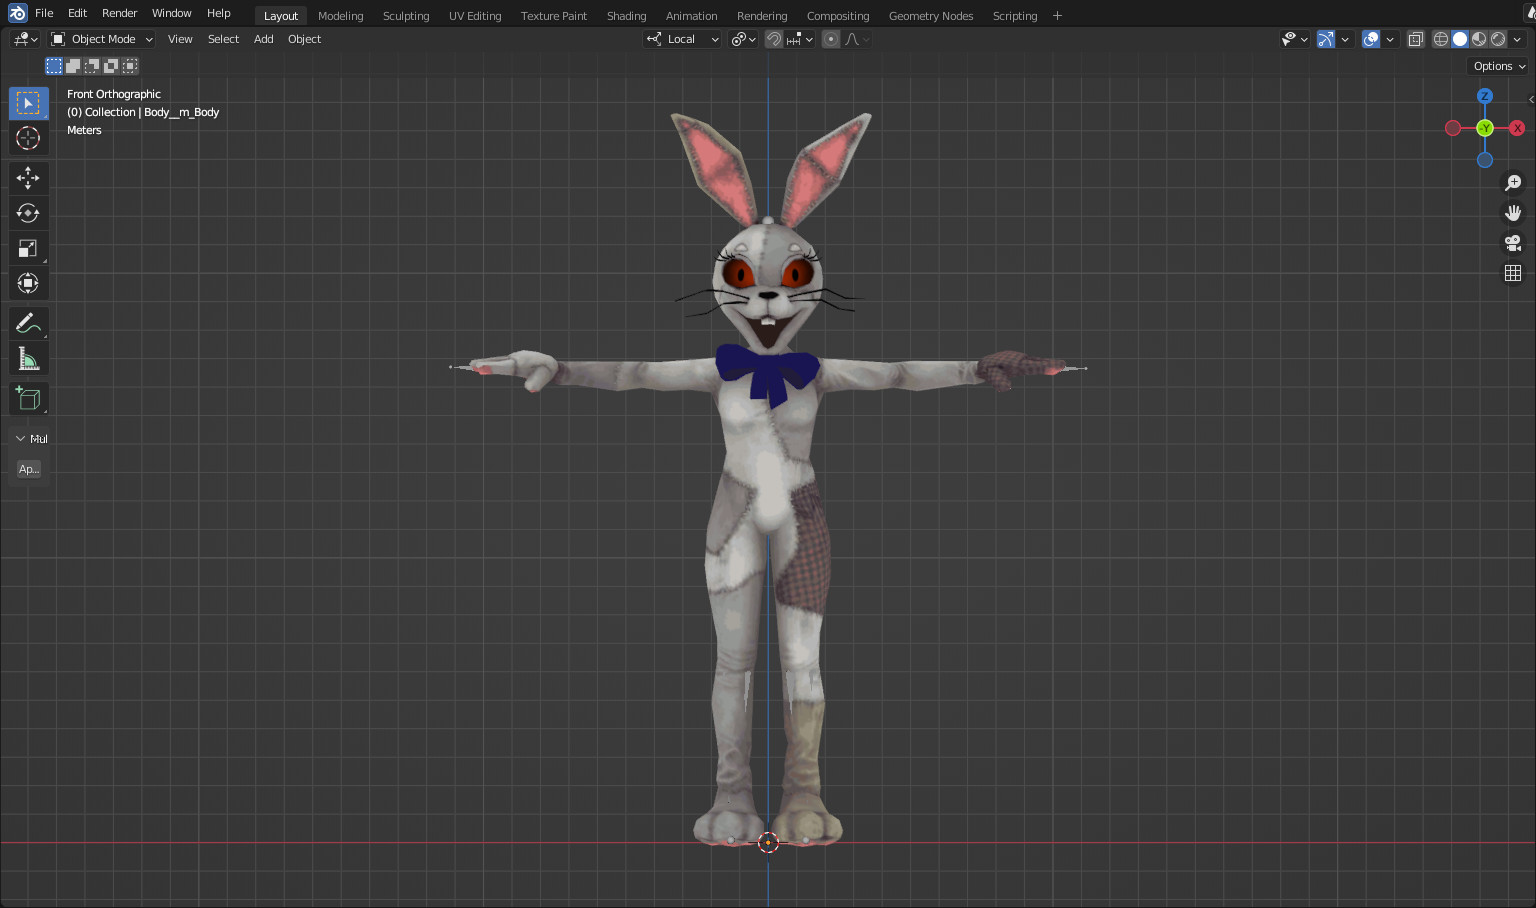Toggle proportional editing button
This screenshot has width=1536, height=908.
point(831,39)
